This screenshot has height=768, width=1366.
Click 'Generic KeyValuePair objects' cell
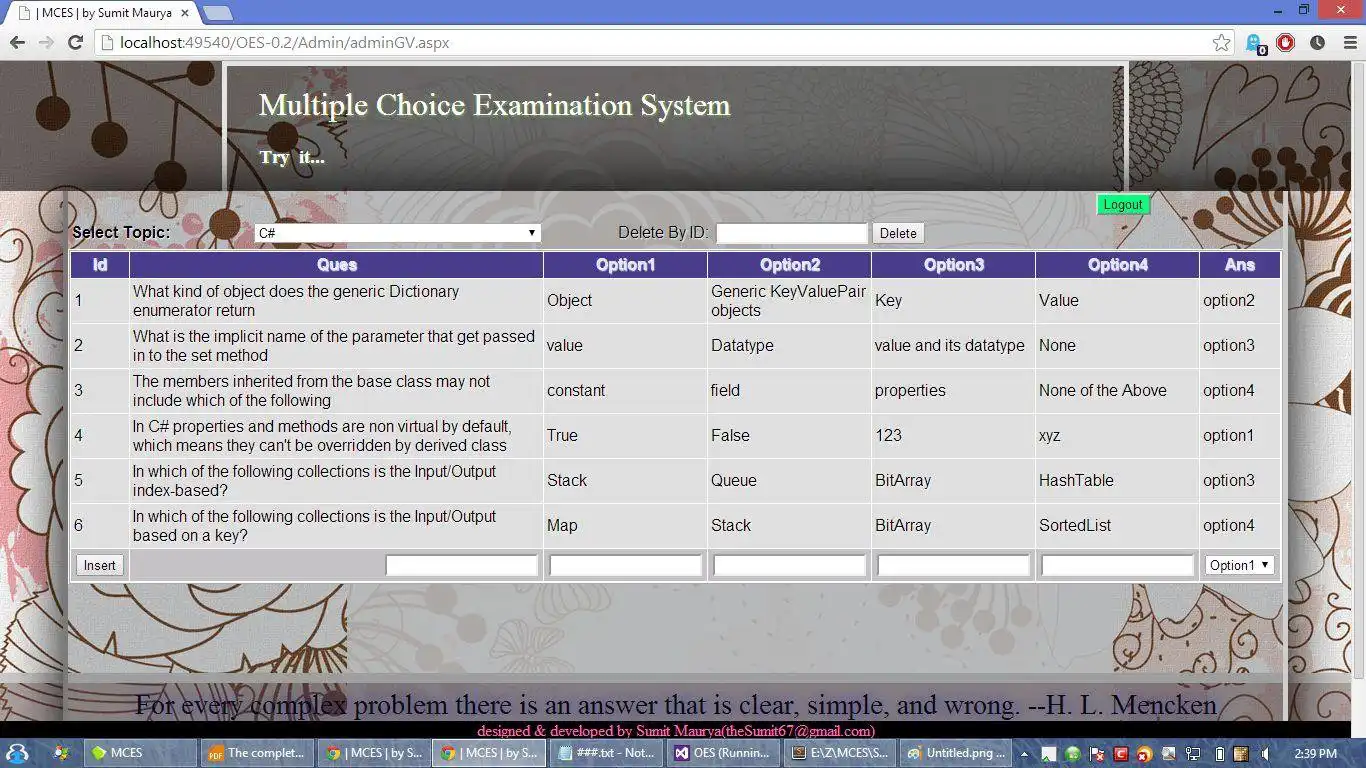[x=788, y=301]
